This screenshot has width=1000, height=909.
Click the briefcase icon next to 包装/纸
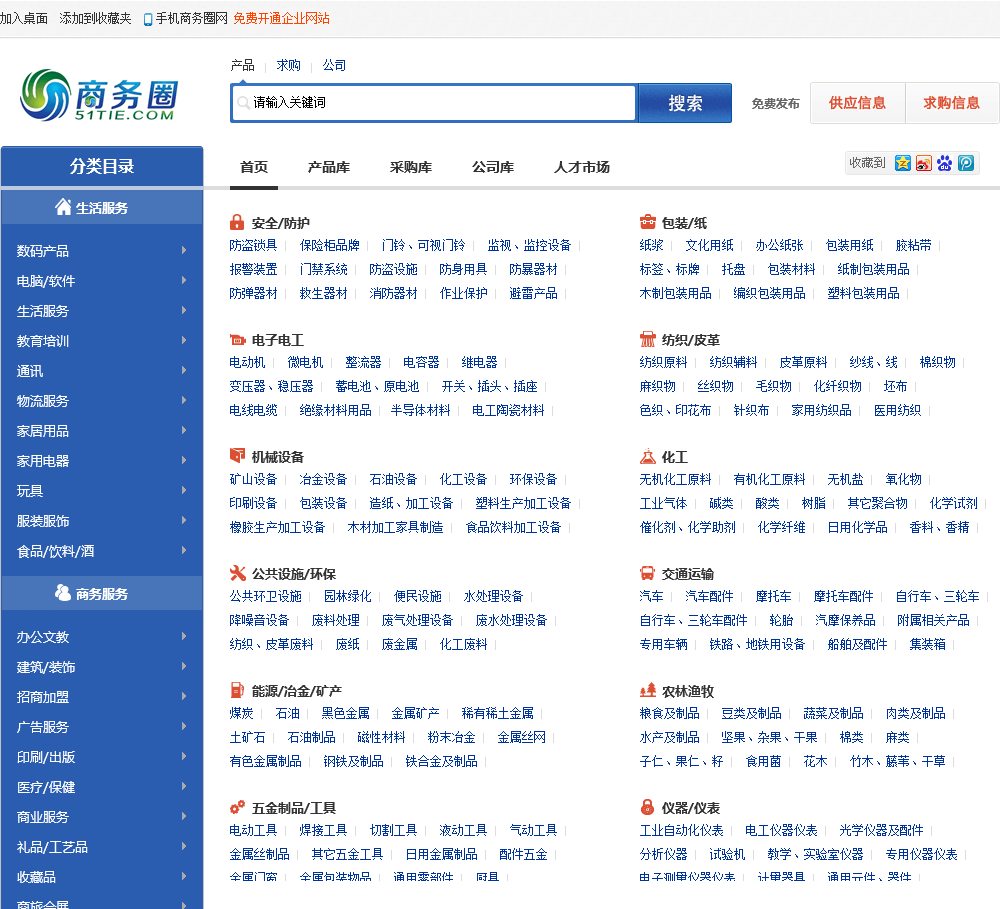[647, 222]
